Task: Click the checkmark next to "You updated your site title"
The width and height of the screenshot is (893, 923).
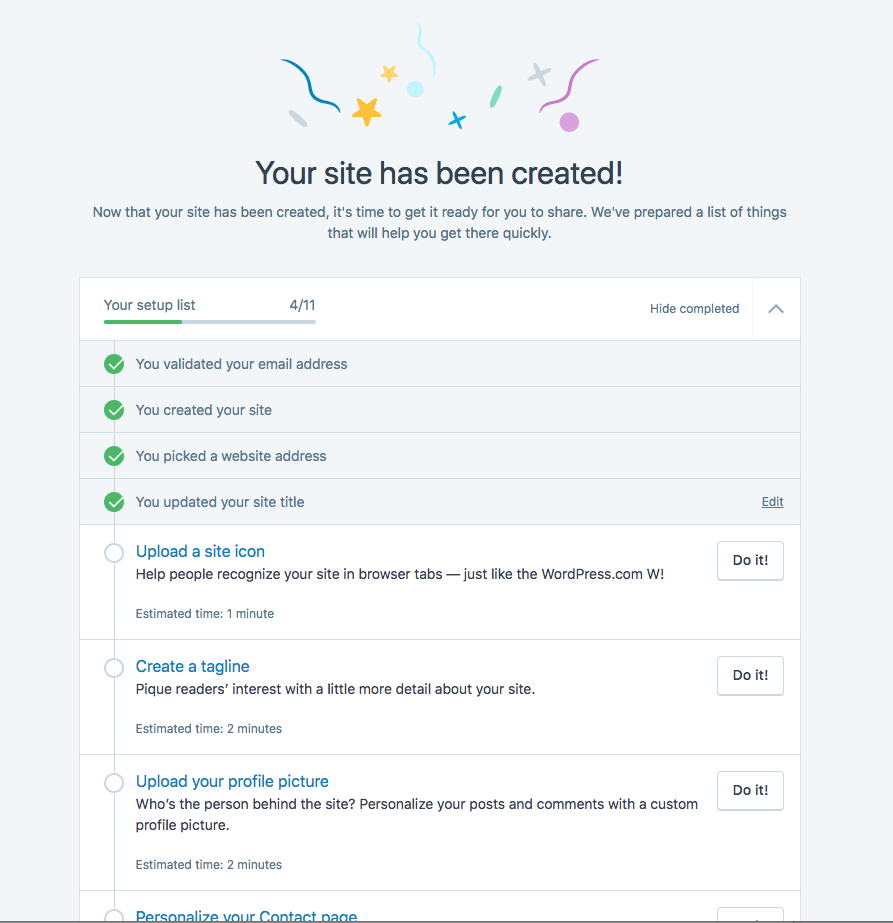Action: tap(113, 501)
